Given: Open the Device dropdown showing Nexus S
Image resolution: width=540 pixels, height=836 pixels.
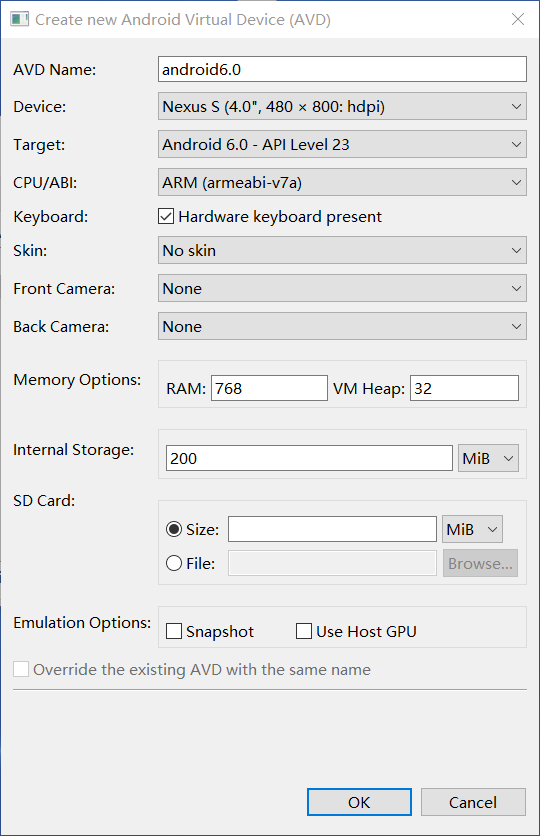Looking at the screenshot, I should pyautogui.click(x=342, y=106).
